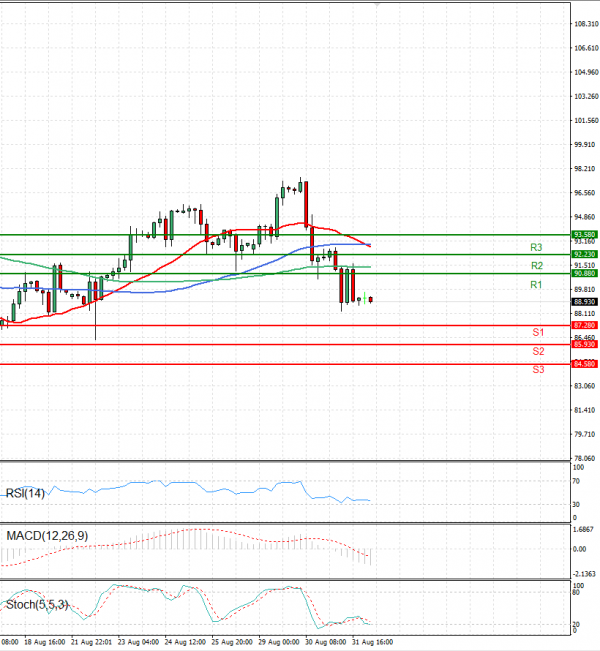Screen dimensions: 600x651
Task: Click the 94.860 price axis value
Action: pos(585,217)
